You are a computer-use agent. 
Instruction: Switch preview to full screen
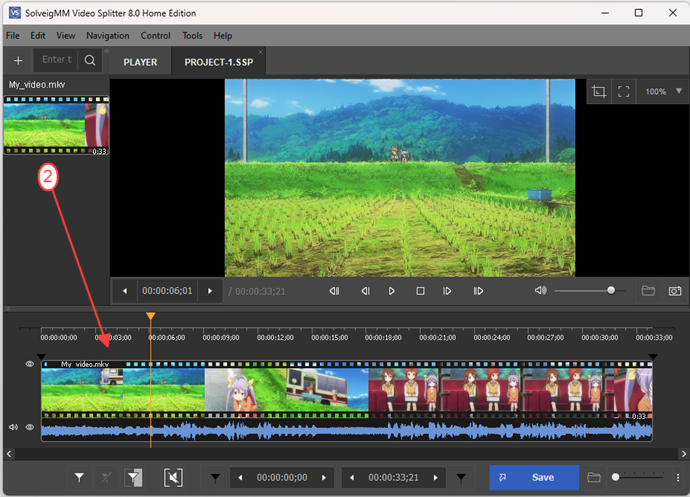pyautogui.click(x=623, y=92)
